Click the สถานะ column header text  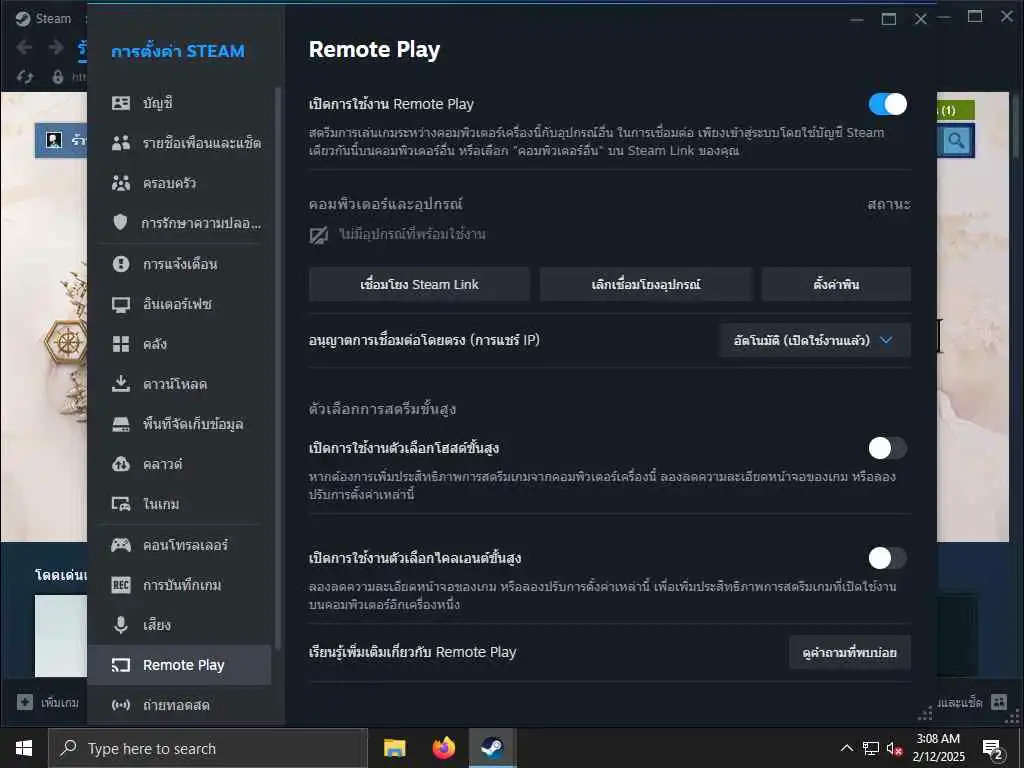[x=888, y=204]
